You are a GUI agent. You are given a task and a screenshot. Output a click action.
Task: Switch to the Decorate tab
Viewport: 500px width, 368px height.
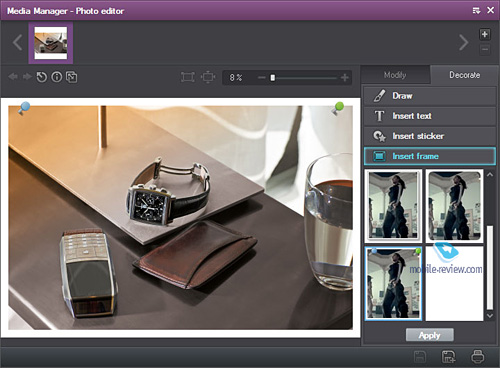point(465,75)
